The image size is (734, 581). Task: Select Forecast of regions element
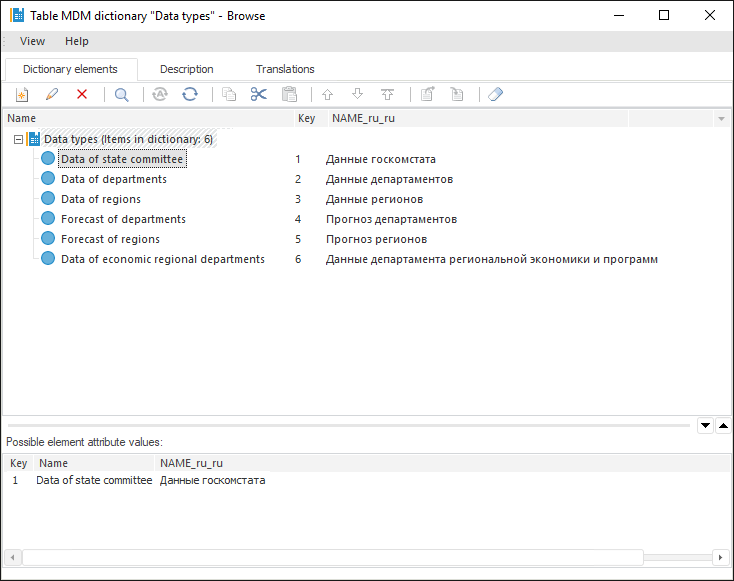coord(110,239)
